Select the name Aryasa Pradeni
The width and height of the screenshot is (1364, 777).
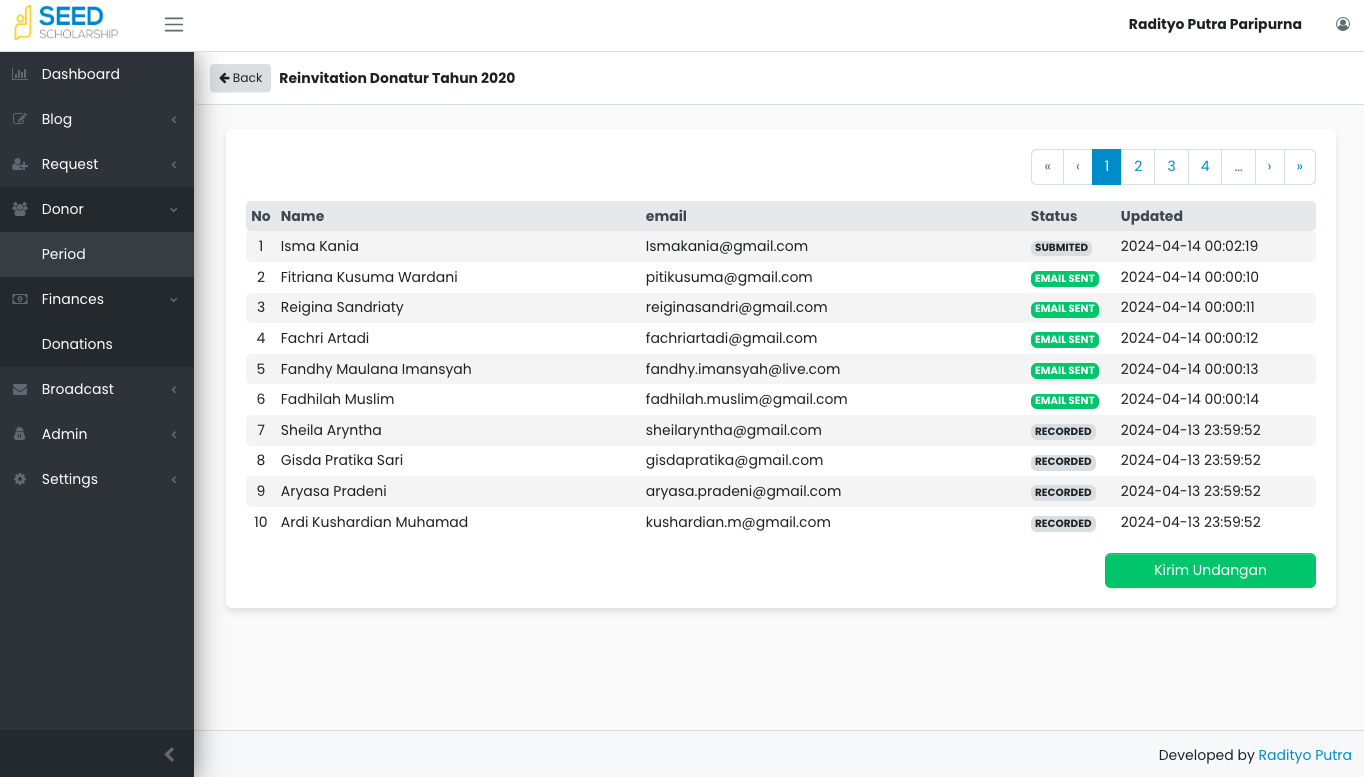(x=334, y=491)
